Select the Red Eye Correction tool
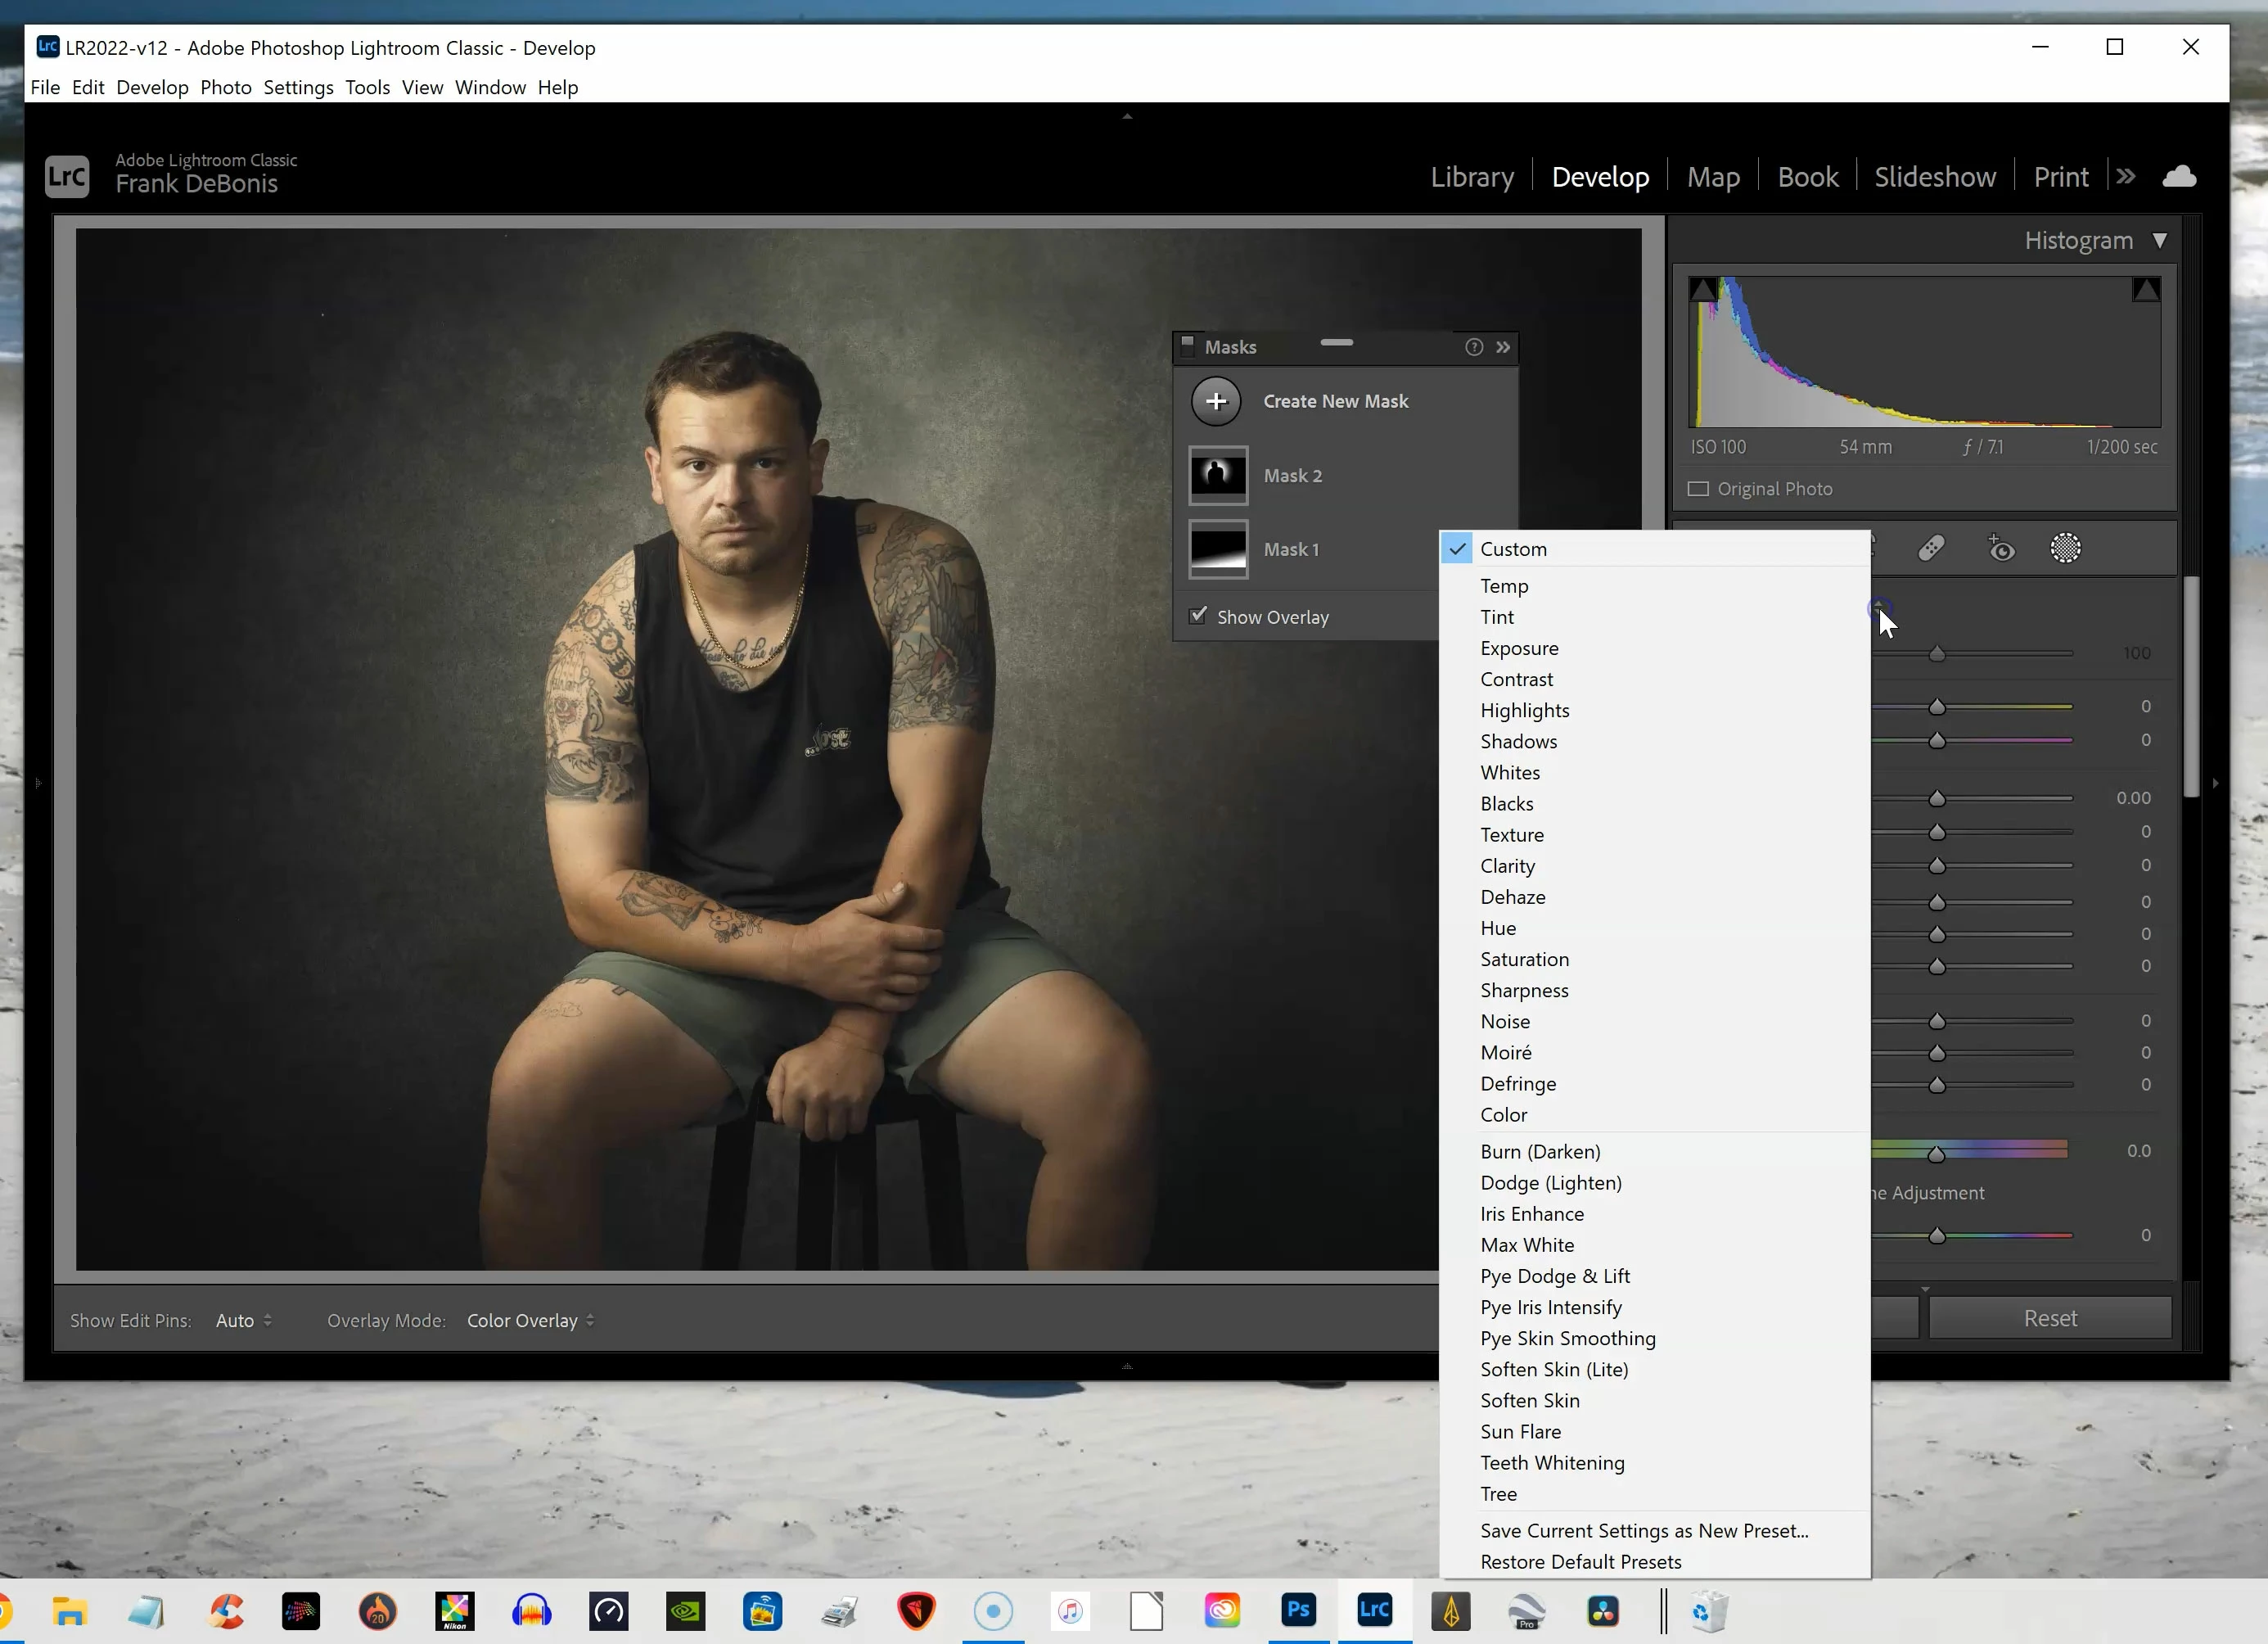The height and width of the screenshot is (1644, 2268). coord(2000,548)
